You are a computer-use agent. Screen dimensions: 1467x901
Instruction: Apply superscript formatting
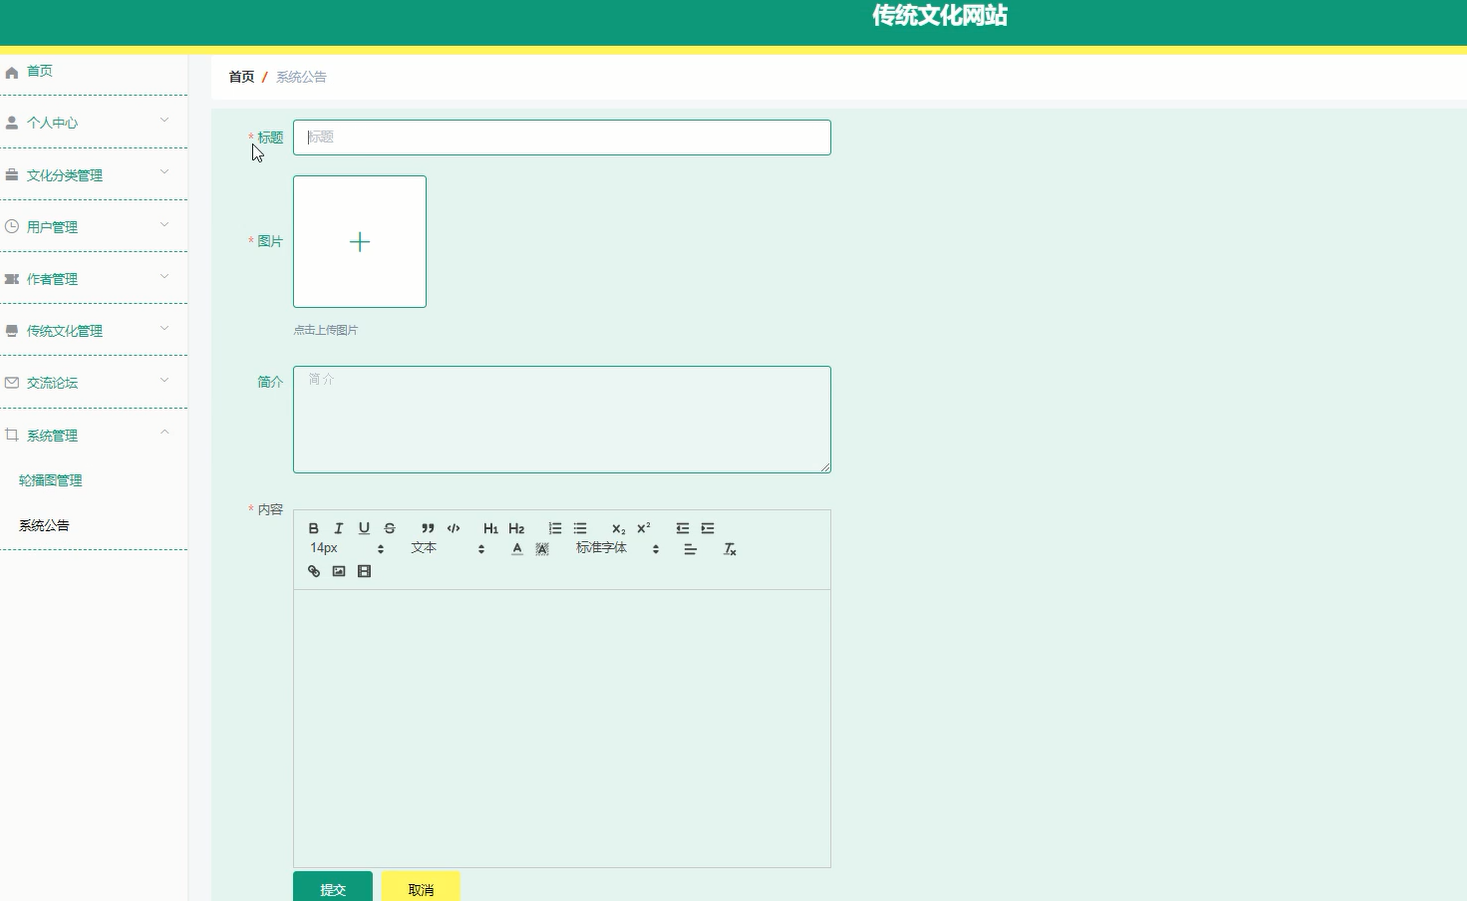pyautogui.click(x=644, y=528)
